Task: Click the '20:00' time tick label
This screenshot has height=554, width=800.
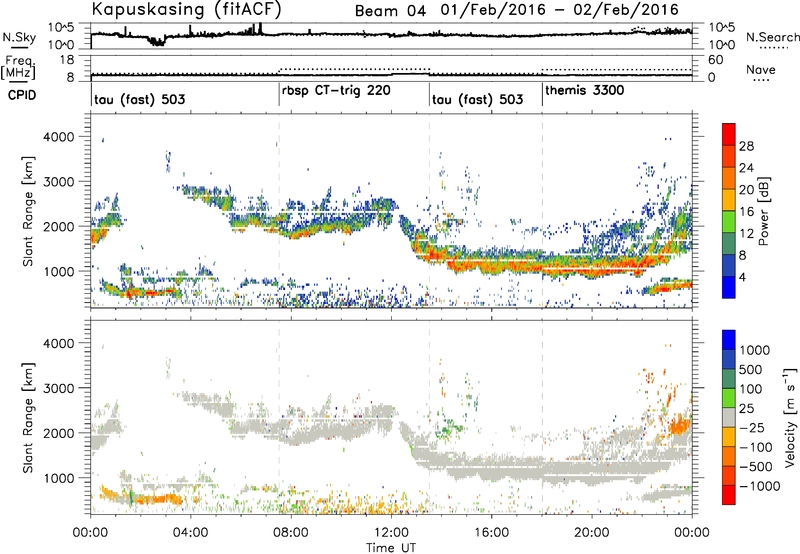Action: [591, 533]
